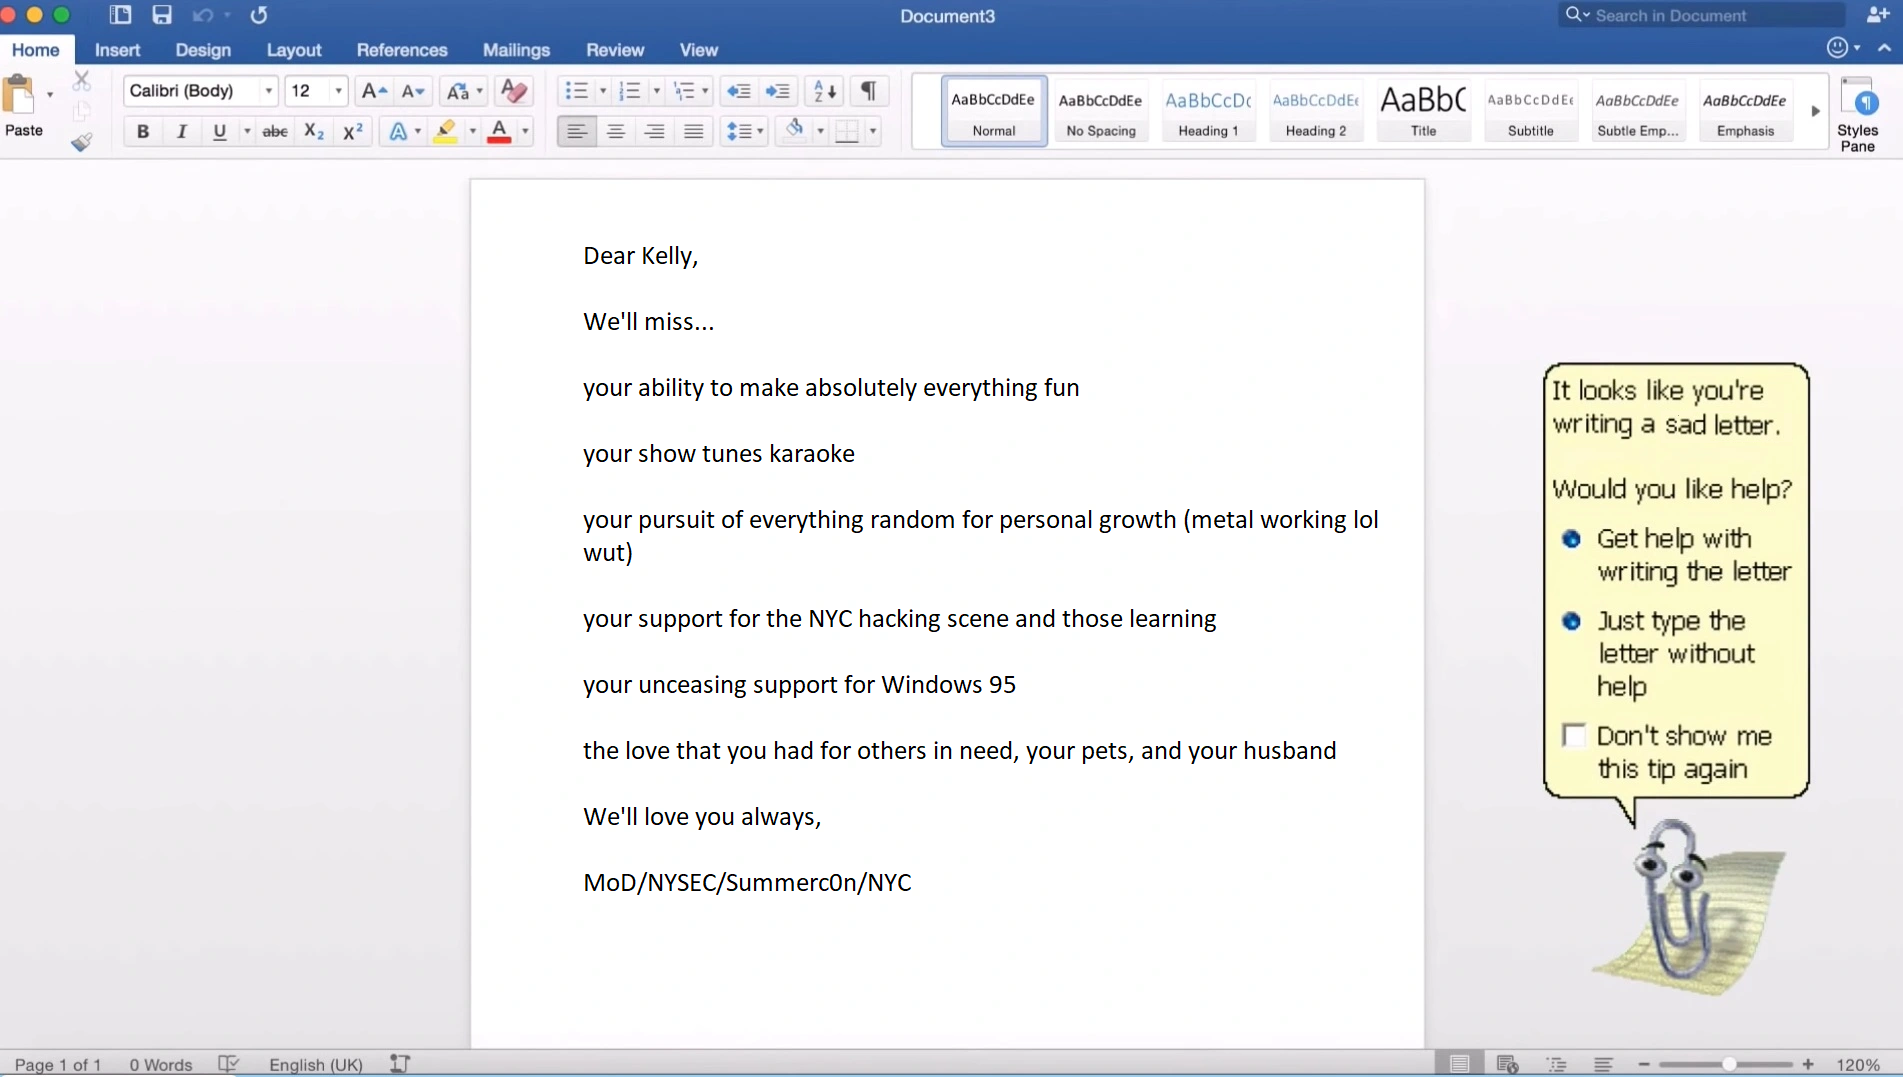Open the Insert tab
The image size is (1903, 1077).
[x=117, y=50]
